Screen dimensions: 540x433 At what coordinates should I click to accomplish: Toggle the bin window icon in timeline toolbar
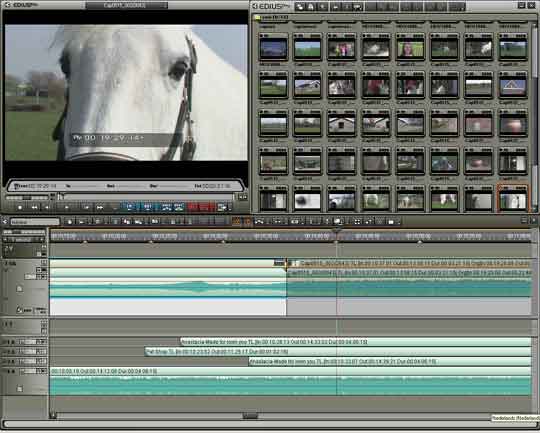click(x=391, y=221)
